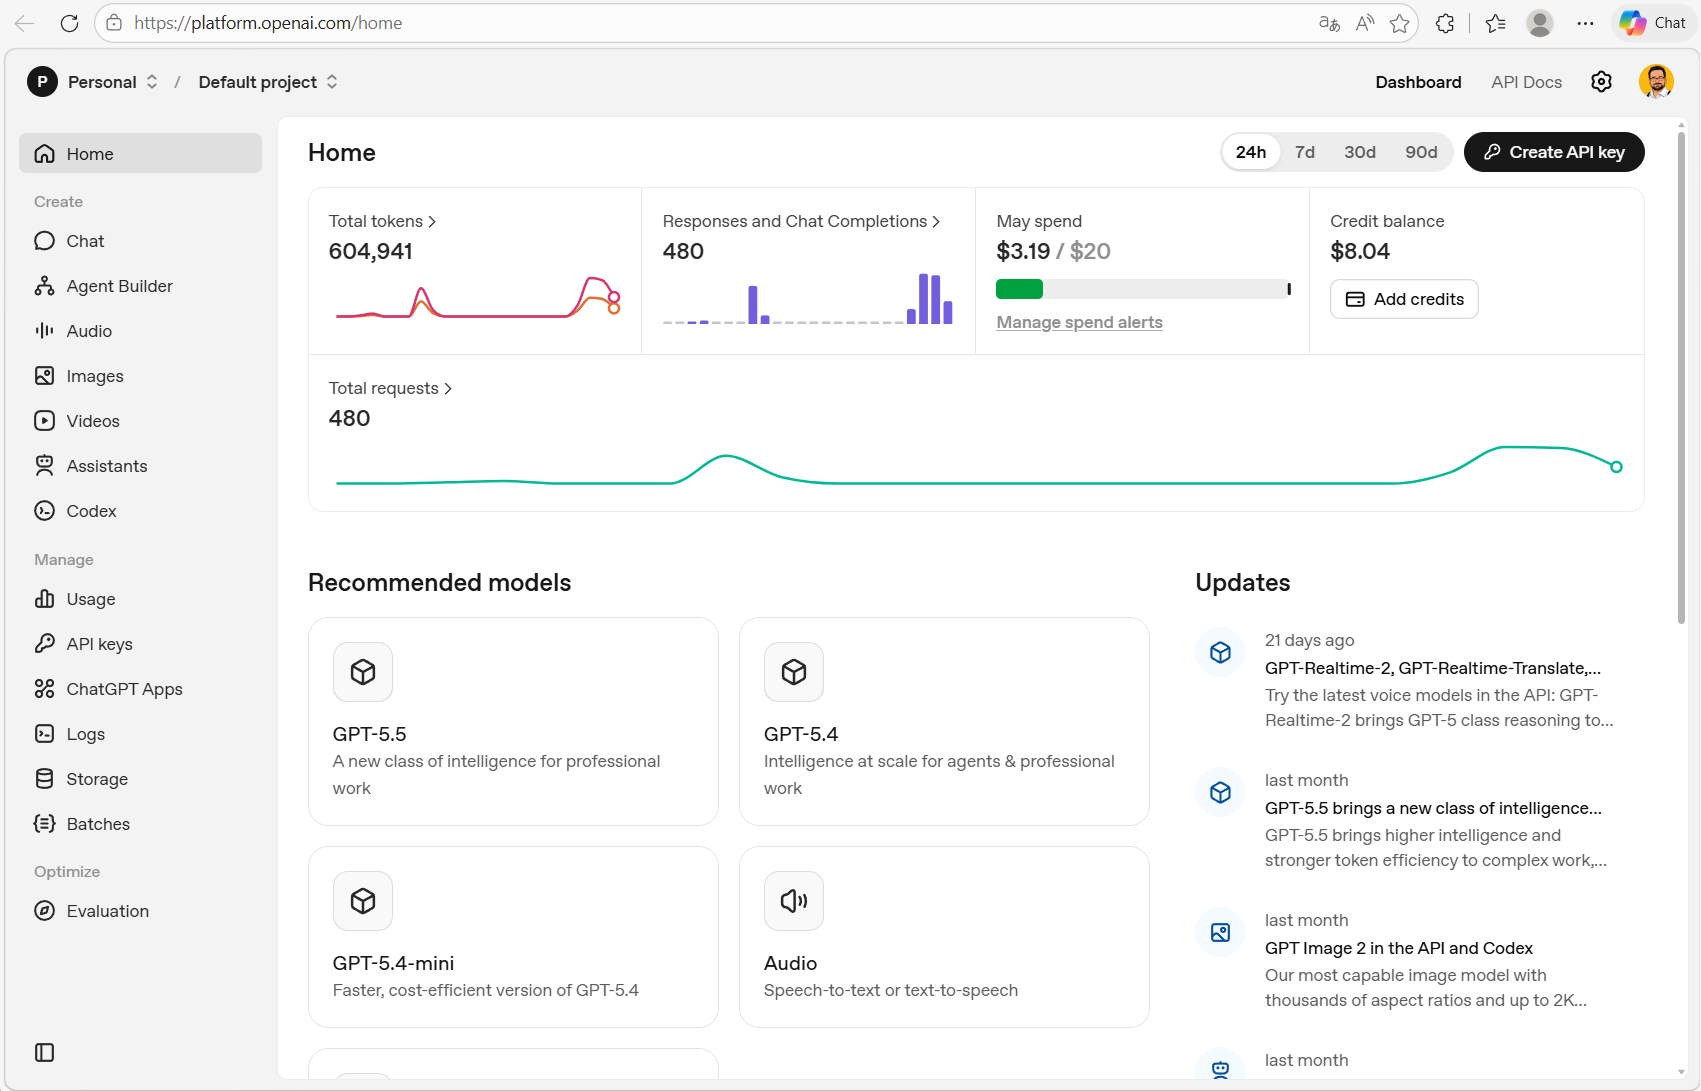Click the Completions bar chart
The width and height of the screenshot is (1701, 1091).
coord(808,298)
